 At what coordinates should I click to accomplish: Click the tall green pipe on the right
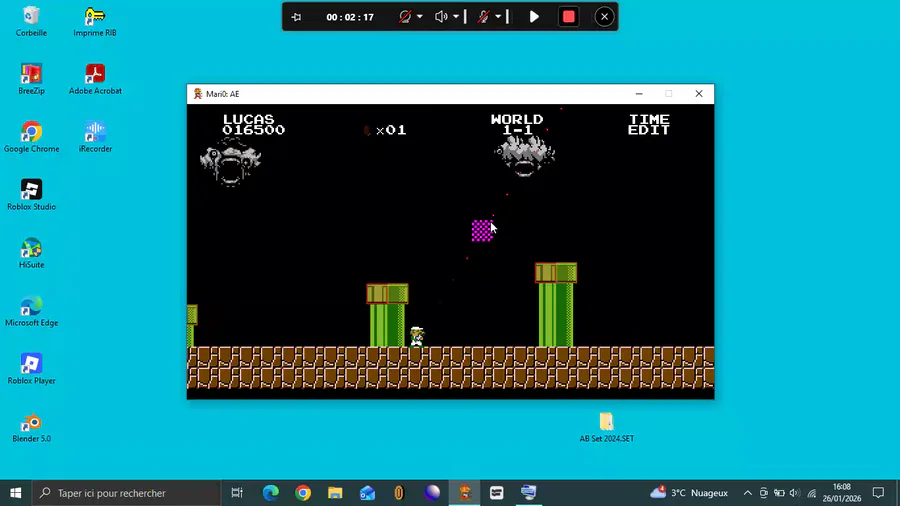(x=556, y=305)
